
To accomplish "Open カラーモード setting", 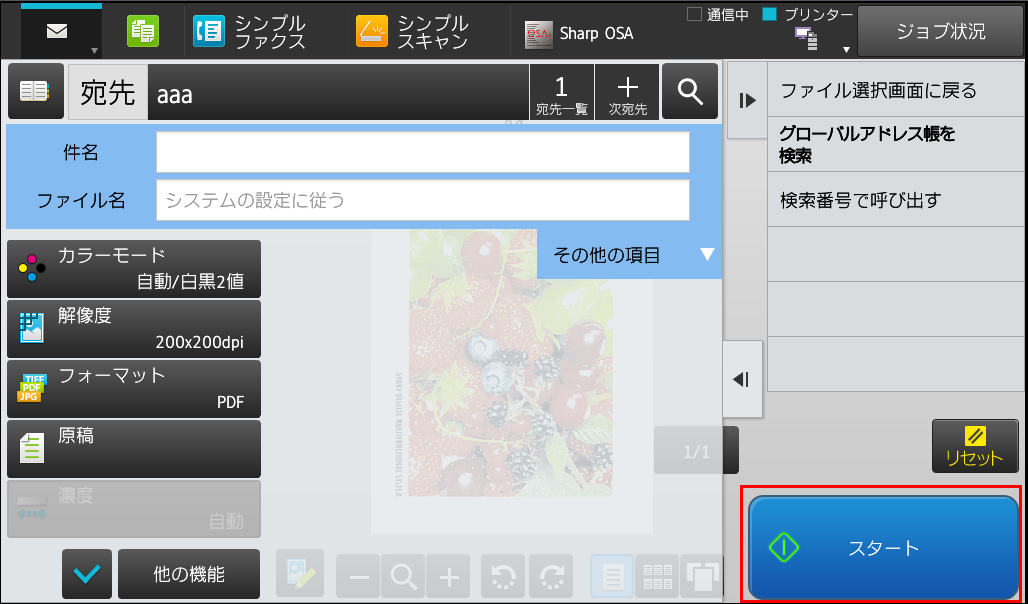I will (x=134, y=269).
